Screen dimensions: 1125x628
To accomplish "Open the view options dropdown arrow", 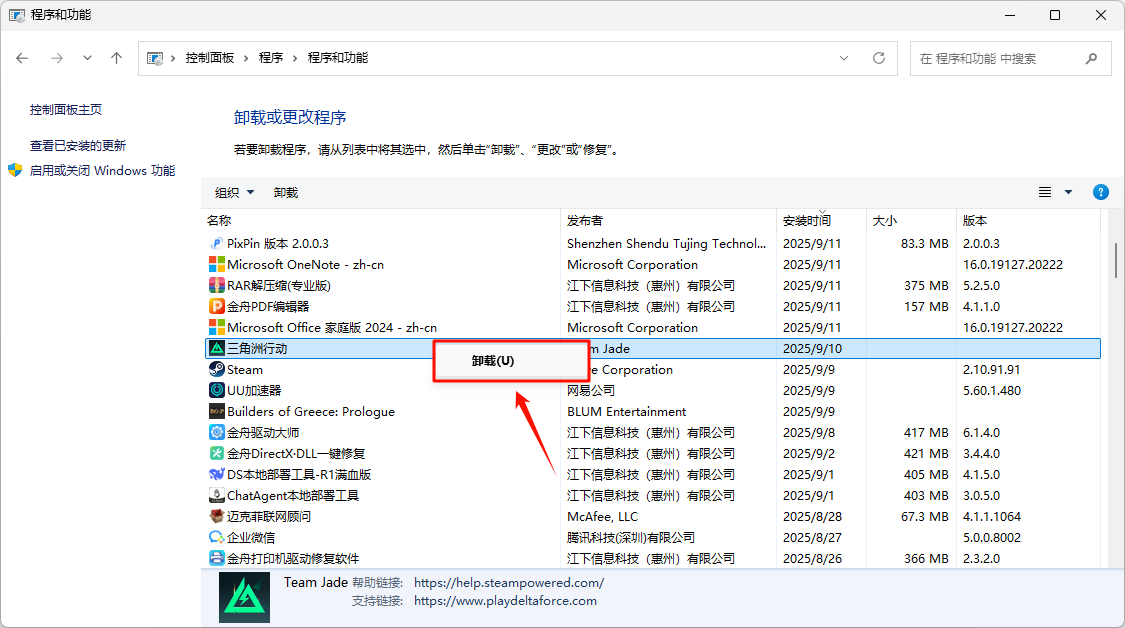I will point(1068,192).
